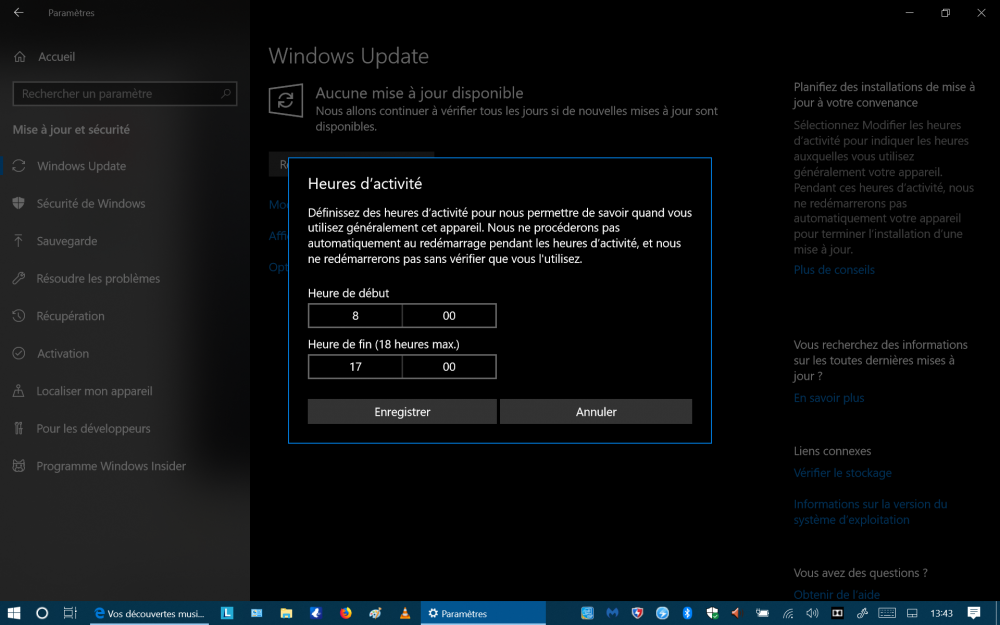Open VLC media player from taskbar
The width and height of the screenshot is (1000, 625).
(x=405, y=613)
